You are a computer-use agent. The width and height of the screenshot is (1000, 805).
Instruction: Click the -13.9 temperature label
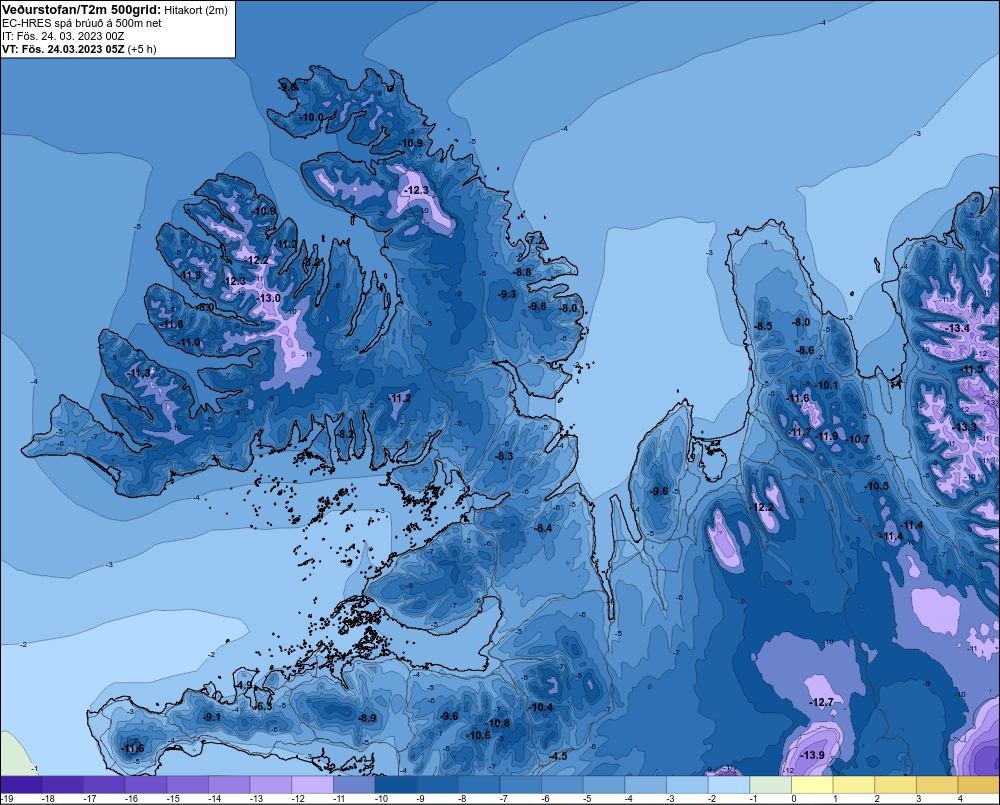pos(812,755)
